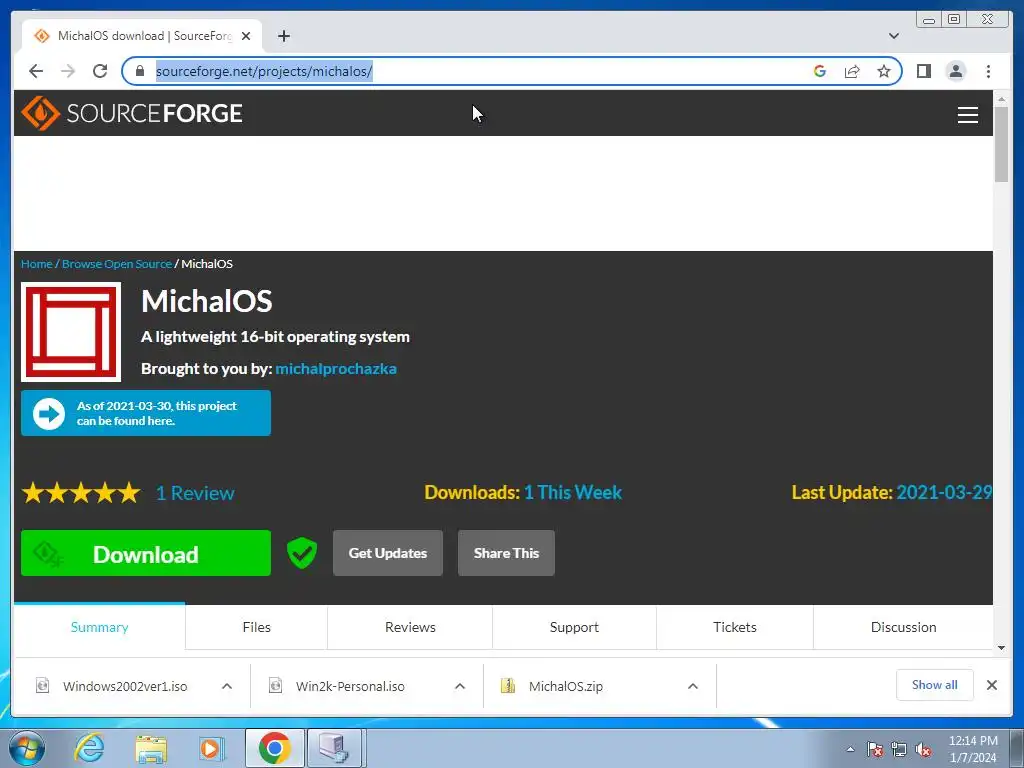Click the network tray icon
Viewport: 1024px width, 768px height.
click(899, 749)
